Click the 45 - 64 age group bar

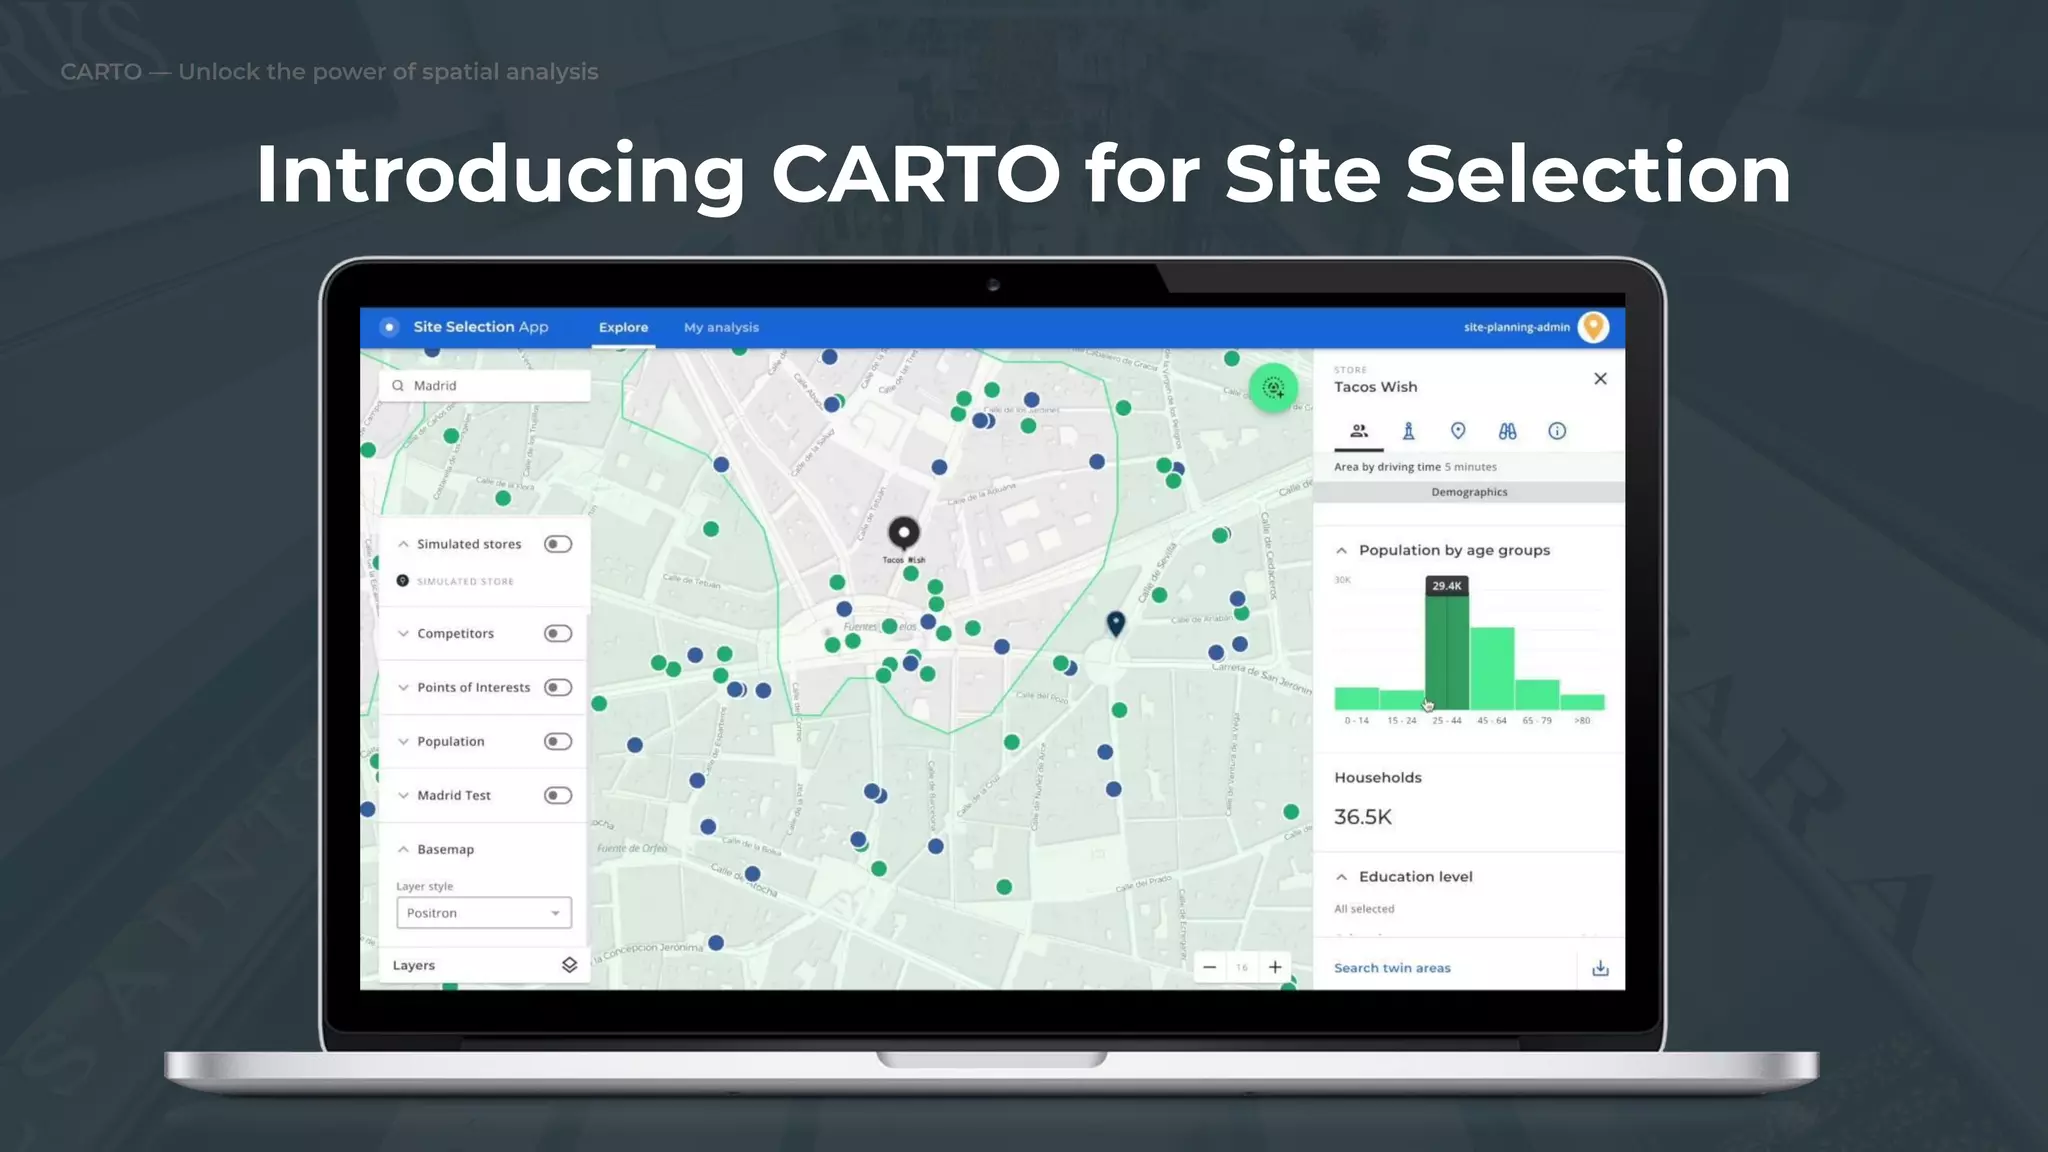[1492, 669]
